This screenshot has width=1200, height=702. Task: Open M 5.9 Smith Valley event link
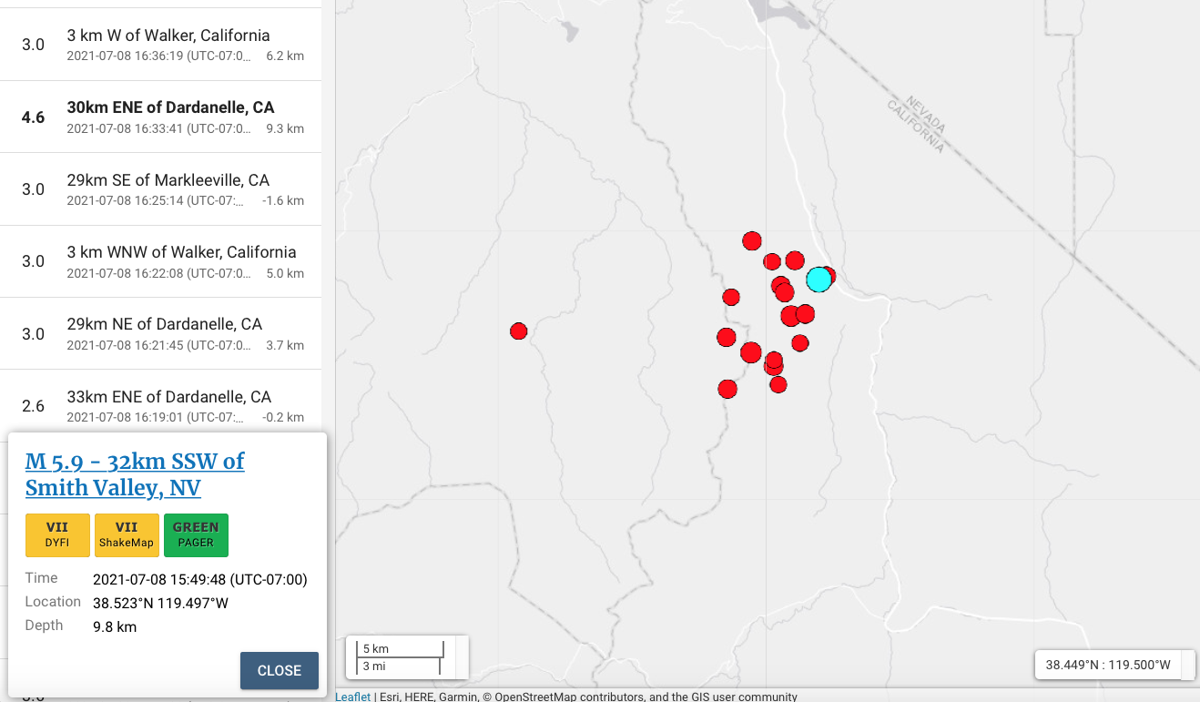(134, 474)
